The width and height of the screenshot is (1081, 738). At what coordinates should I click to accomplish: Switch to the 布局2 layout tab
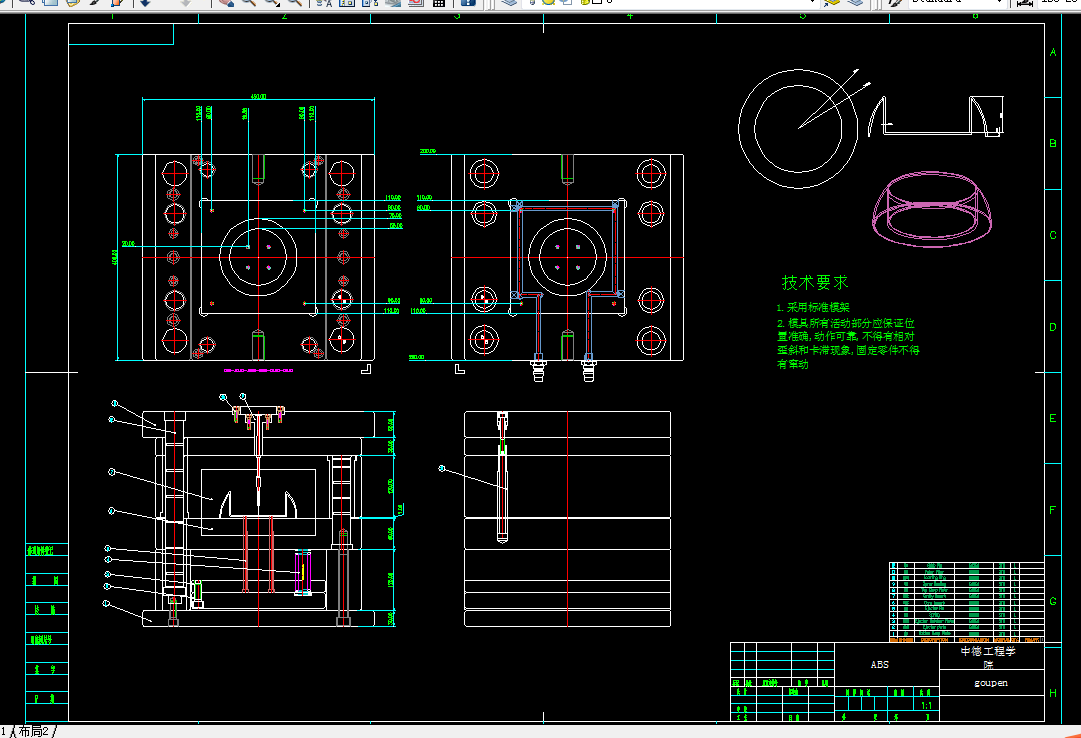(x=32, y=731)
